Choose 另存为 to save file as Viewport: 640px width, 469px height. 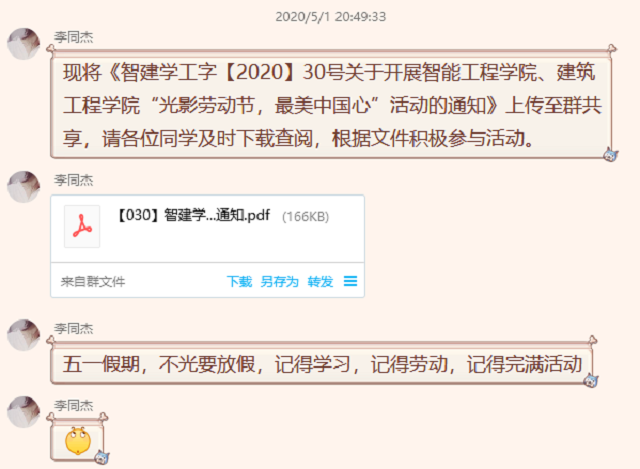pos(279,281)
